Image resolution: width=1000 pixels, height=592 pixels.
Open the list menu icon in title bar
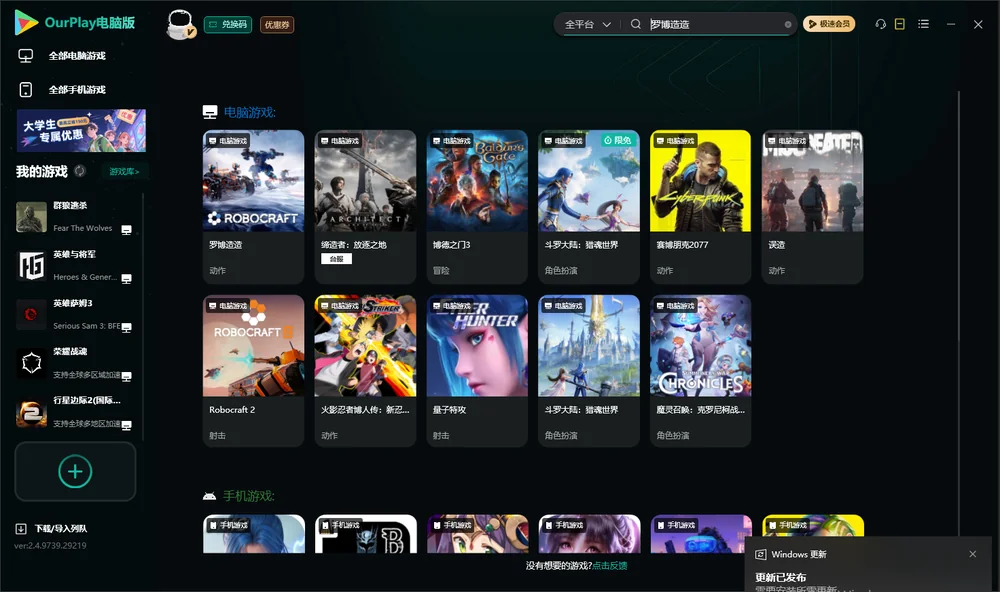923,24
